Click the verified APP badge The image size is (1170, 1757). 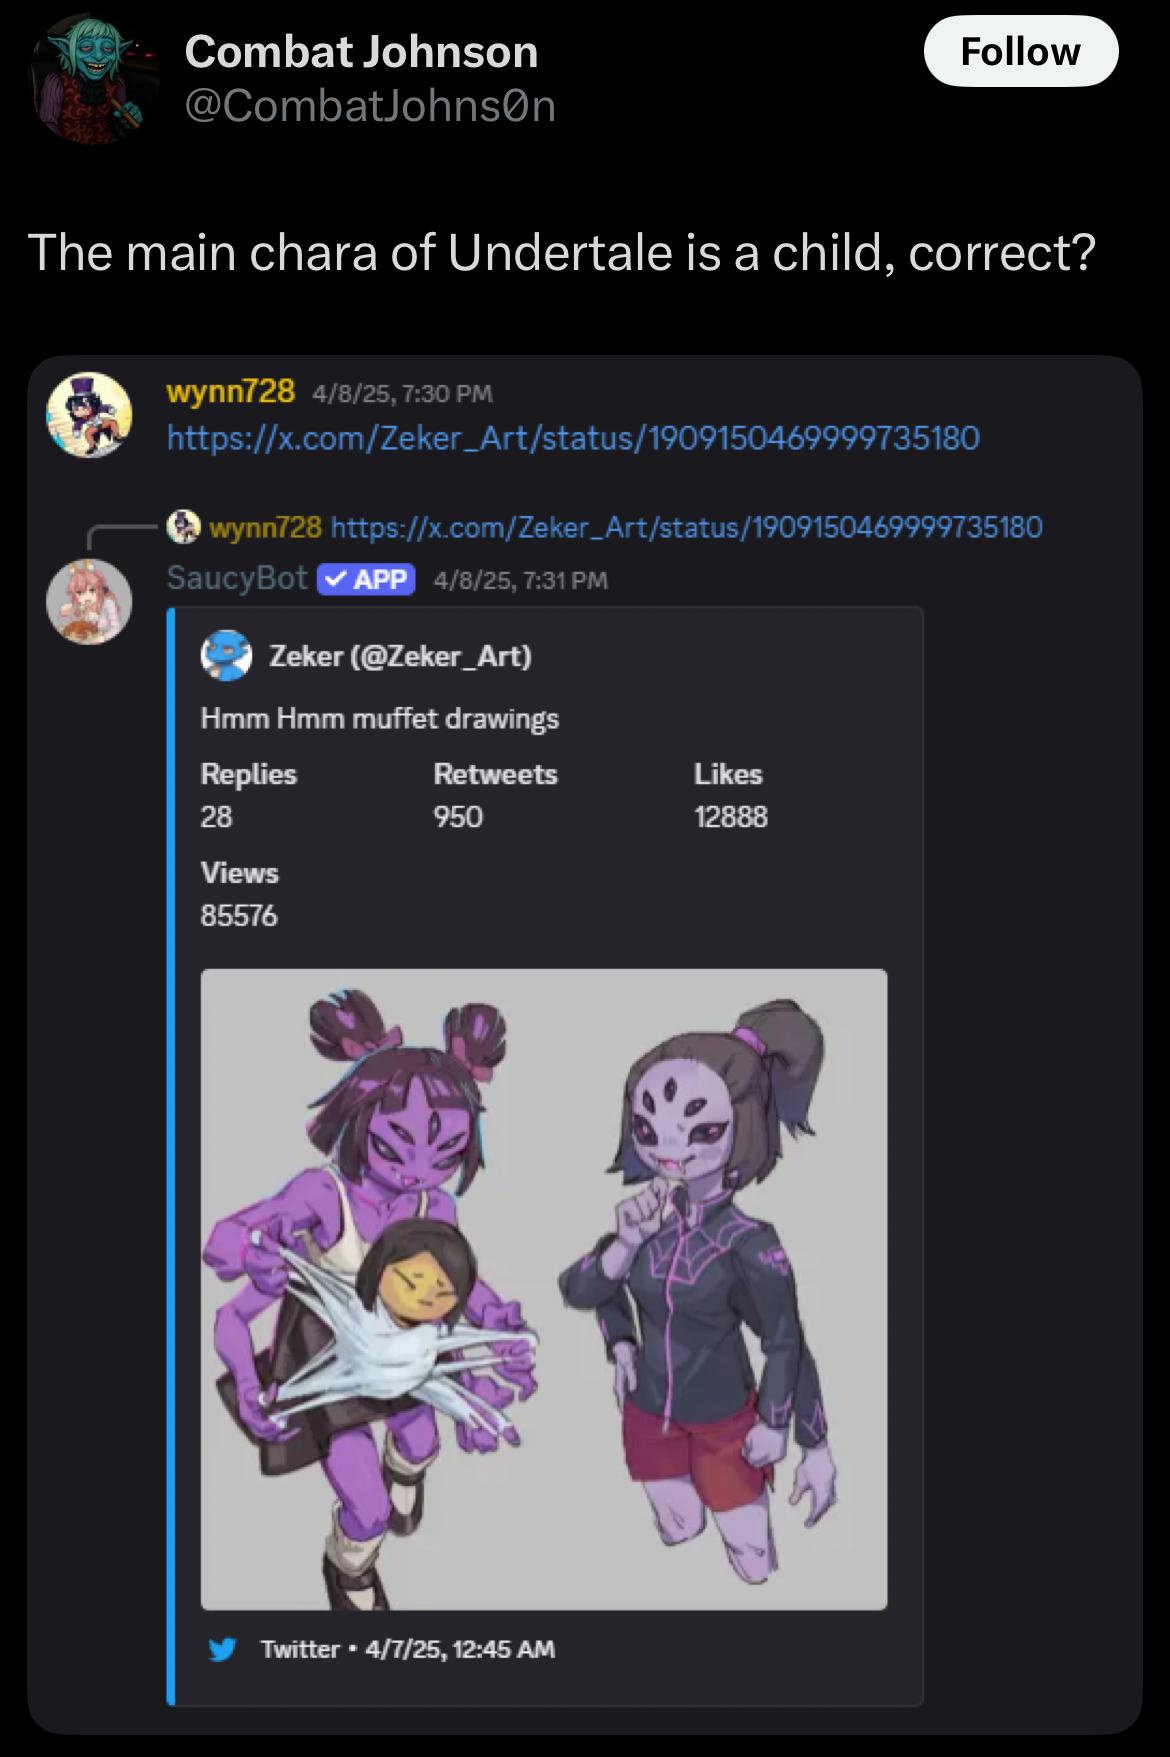366,579
